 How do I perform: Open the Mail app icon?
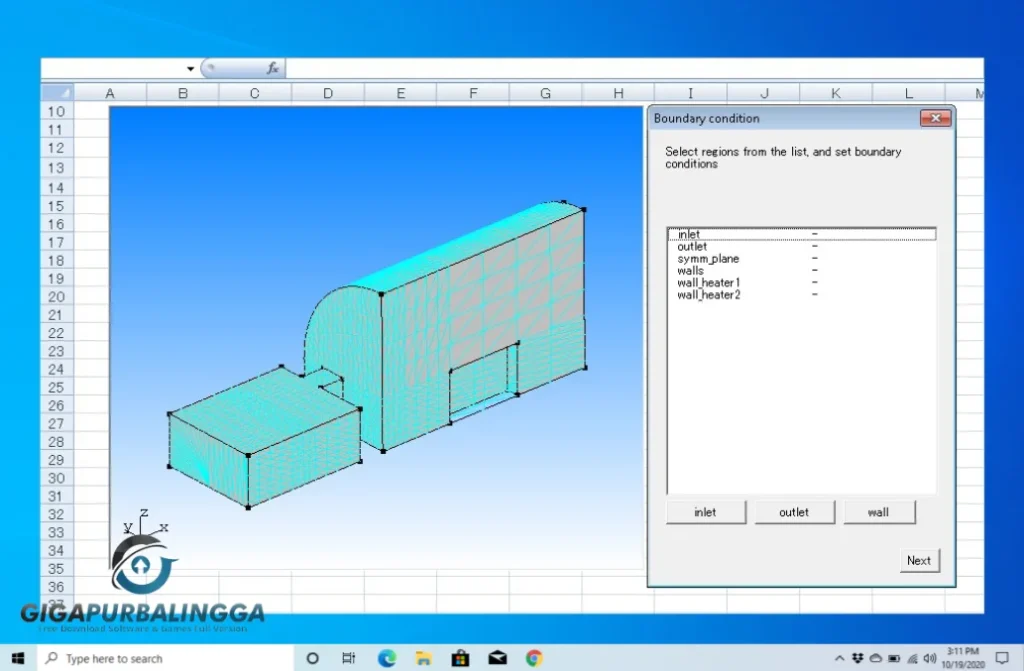coord(497,658)
